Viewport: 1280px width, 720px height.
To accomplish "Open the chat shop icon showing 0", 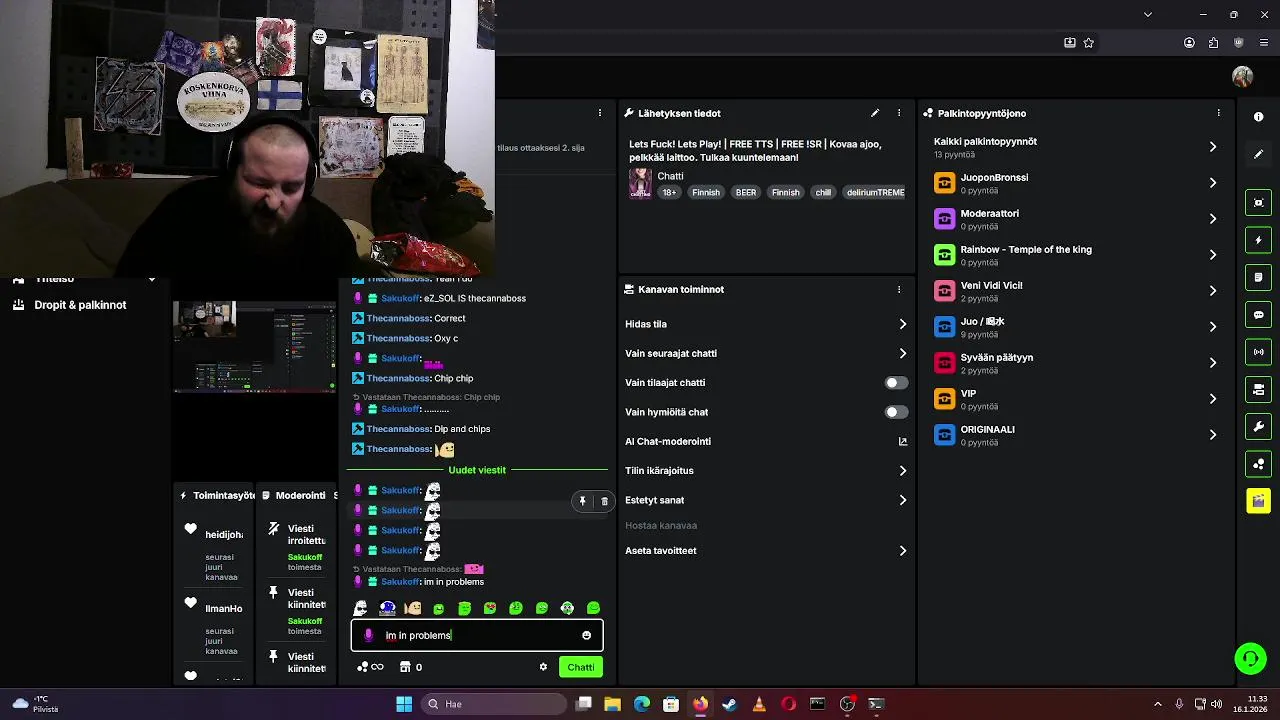I will 411,667.
